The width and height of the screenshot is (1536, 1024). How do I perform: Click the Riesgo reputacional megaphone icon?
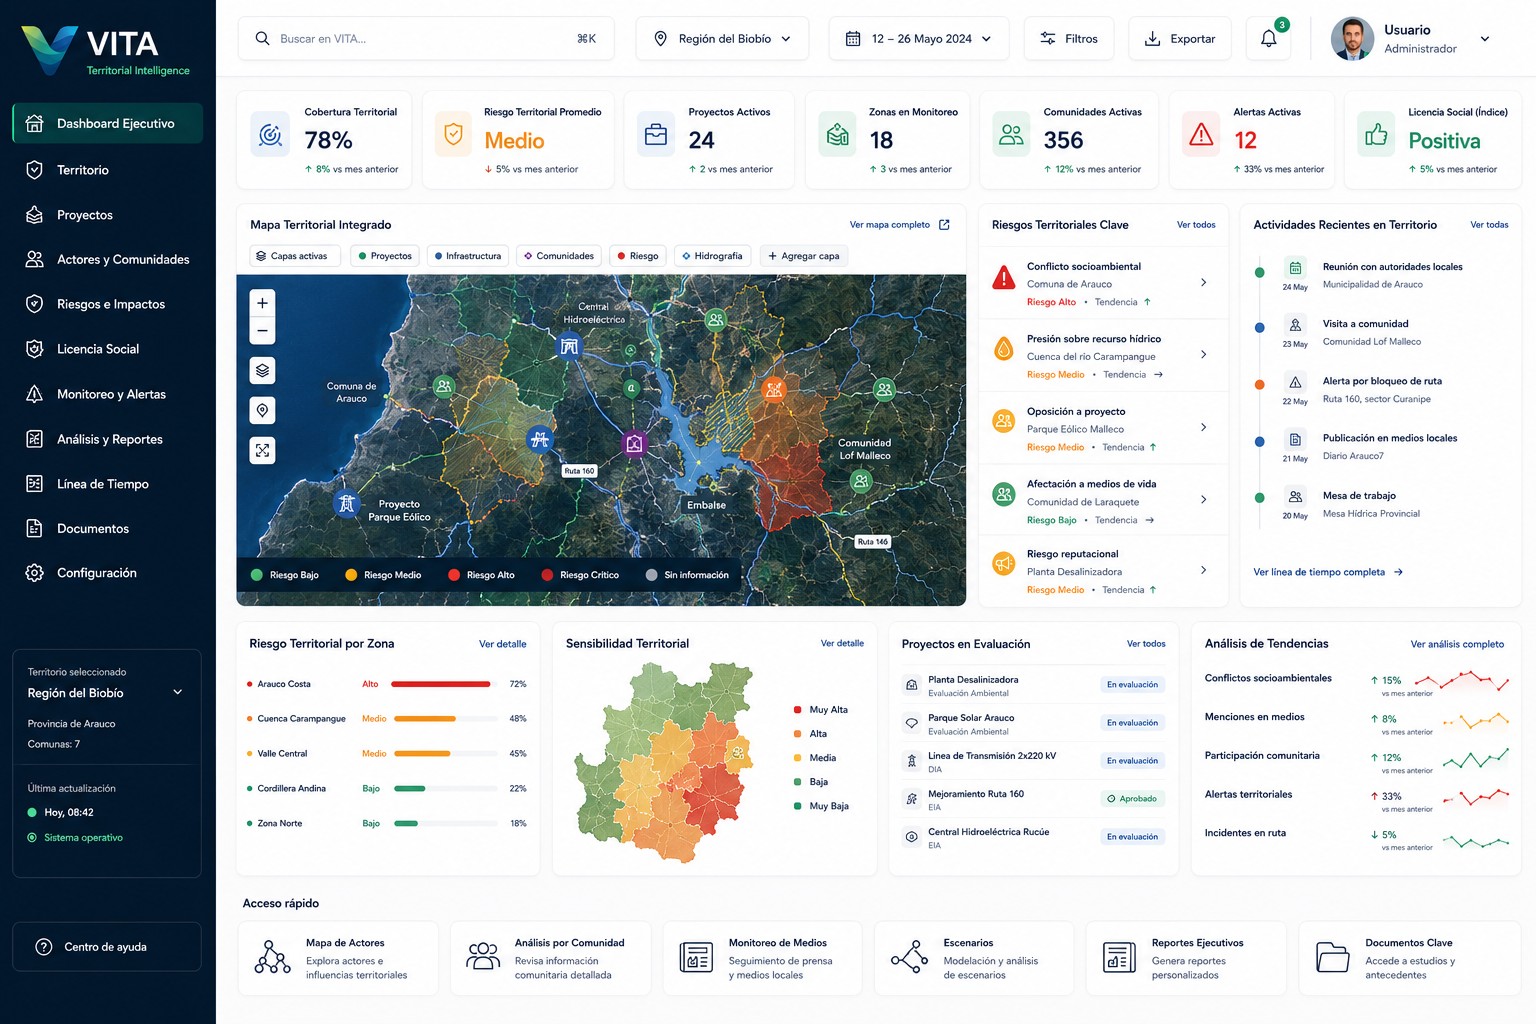(x=1004, y=564)
